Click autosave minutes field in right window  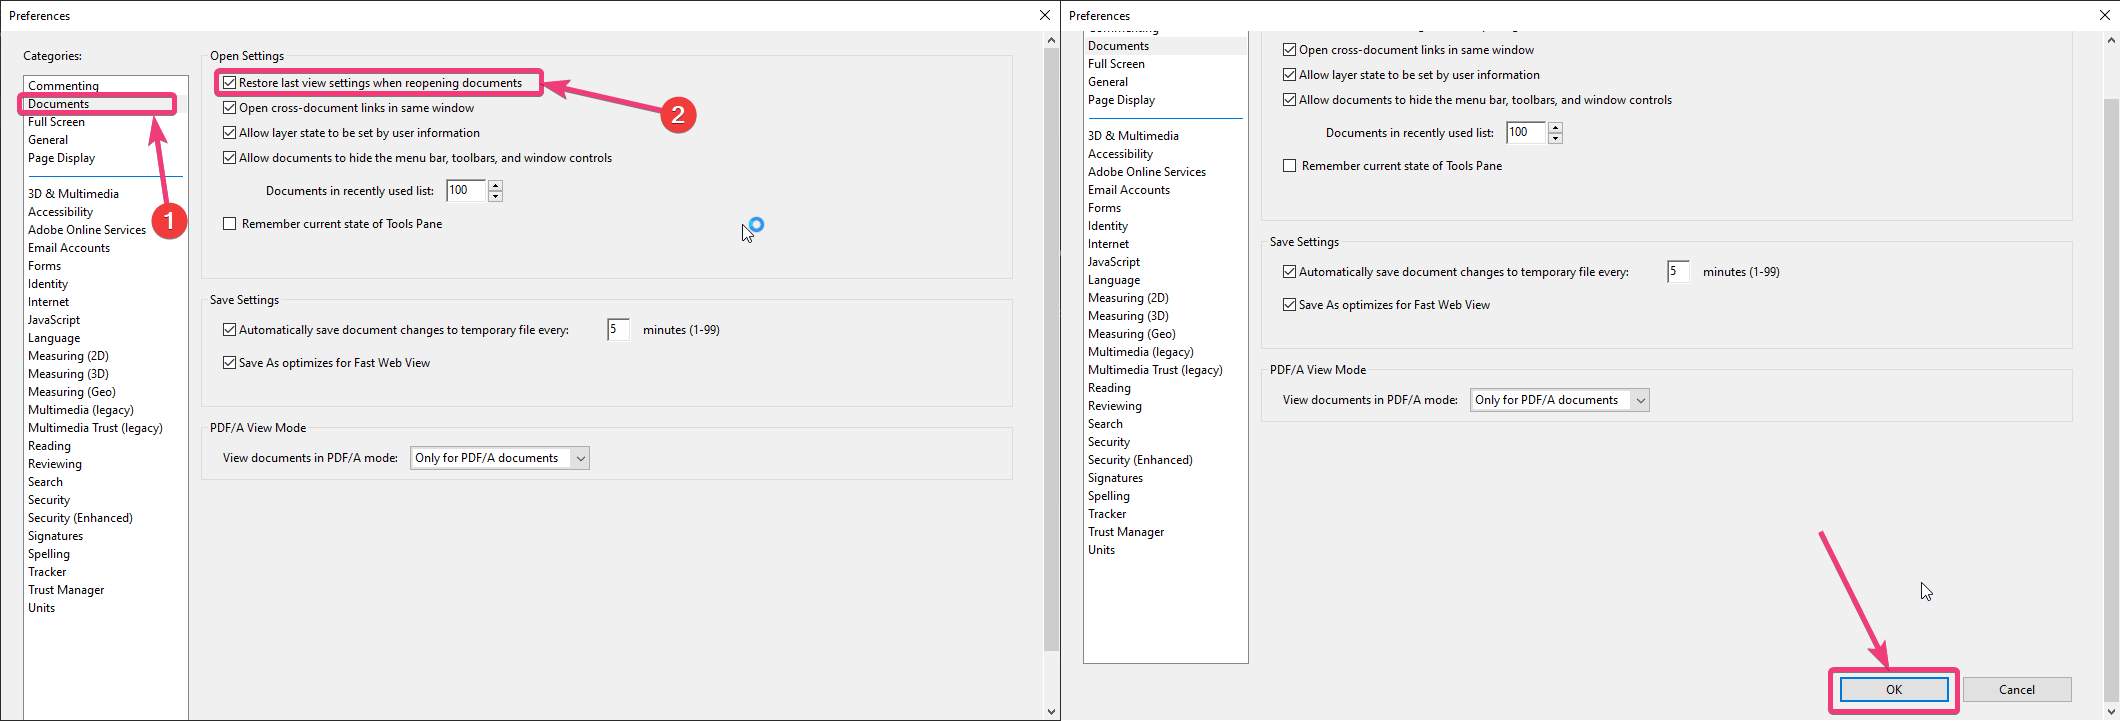(1678, 271)
